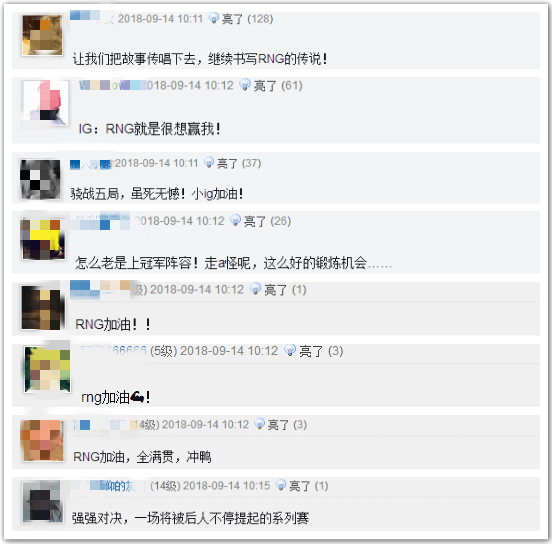Open the yellow avatar beside the 冠军阵容 comment
Image resolution: width=552 pixels, height=544 pixels.
tap(43, 239)
